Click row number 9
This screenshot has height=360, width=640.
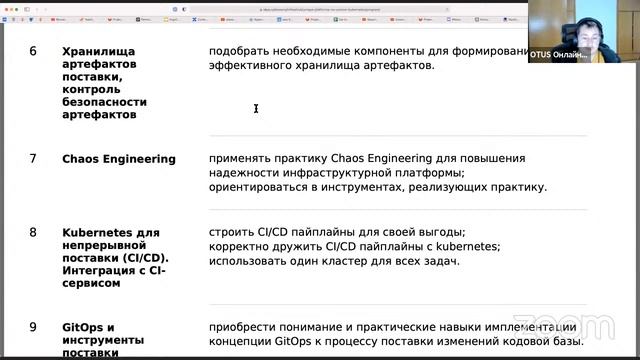(33, 327)
